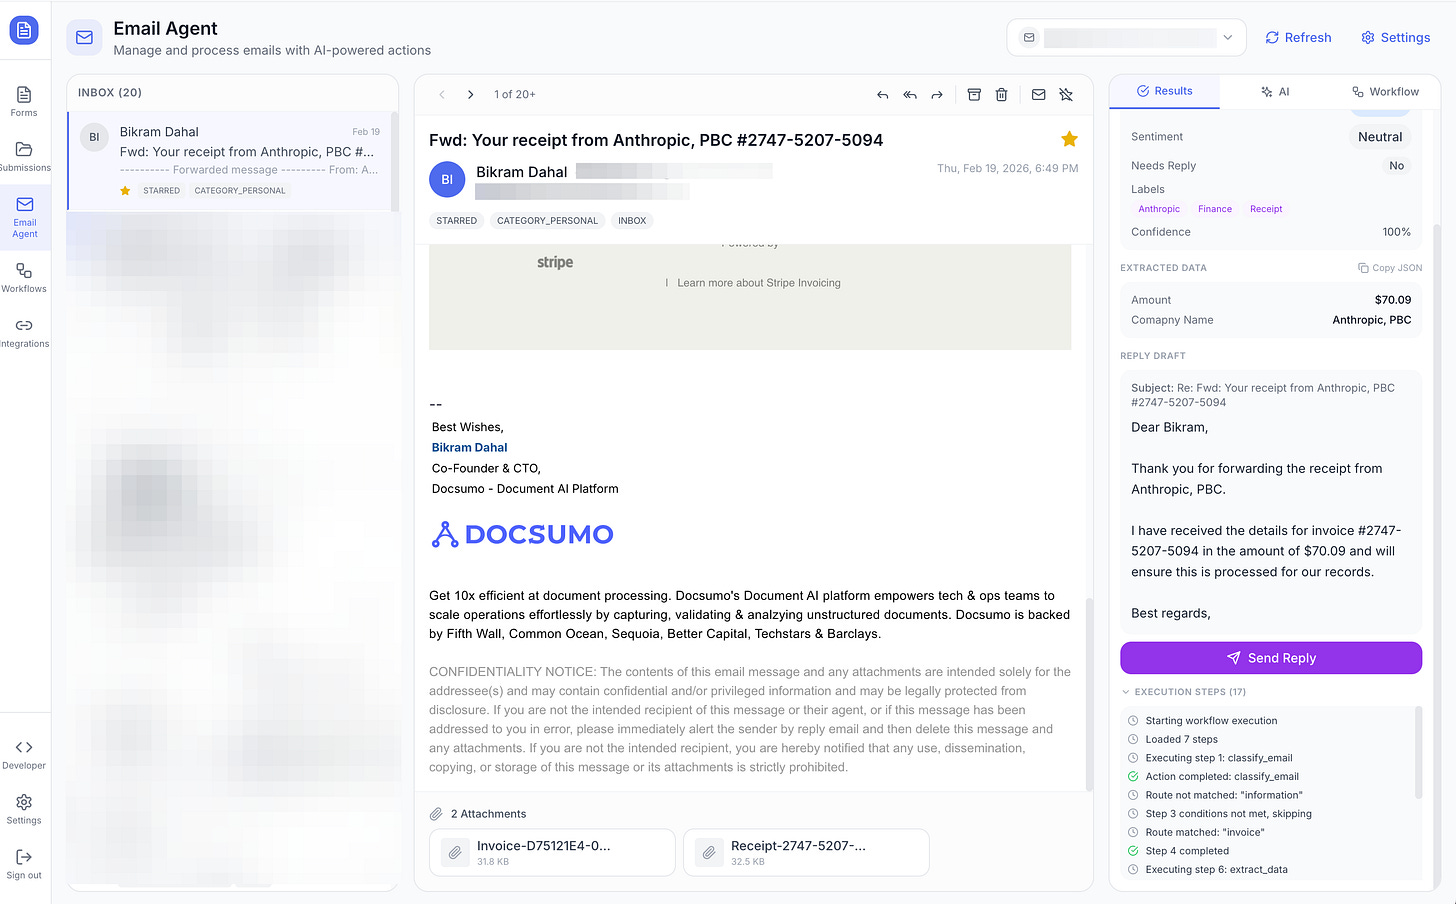
Task: Archive the email with the box icon
Action: click(x=974, y=95)
